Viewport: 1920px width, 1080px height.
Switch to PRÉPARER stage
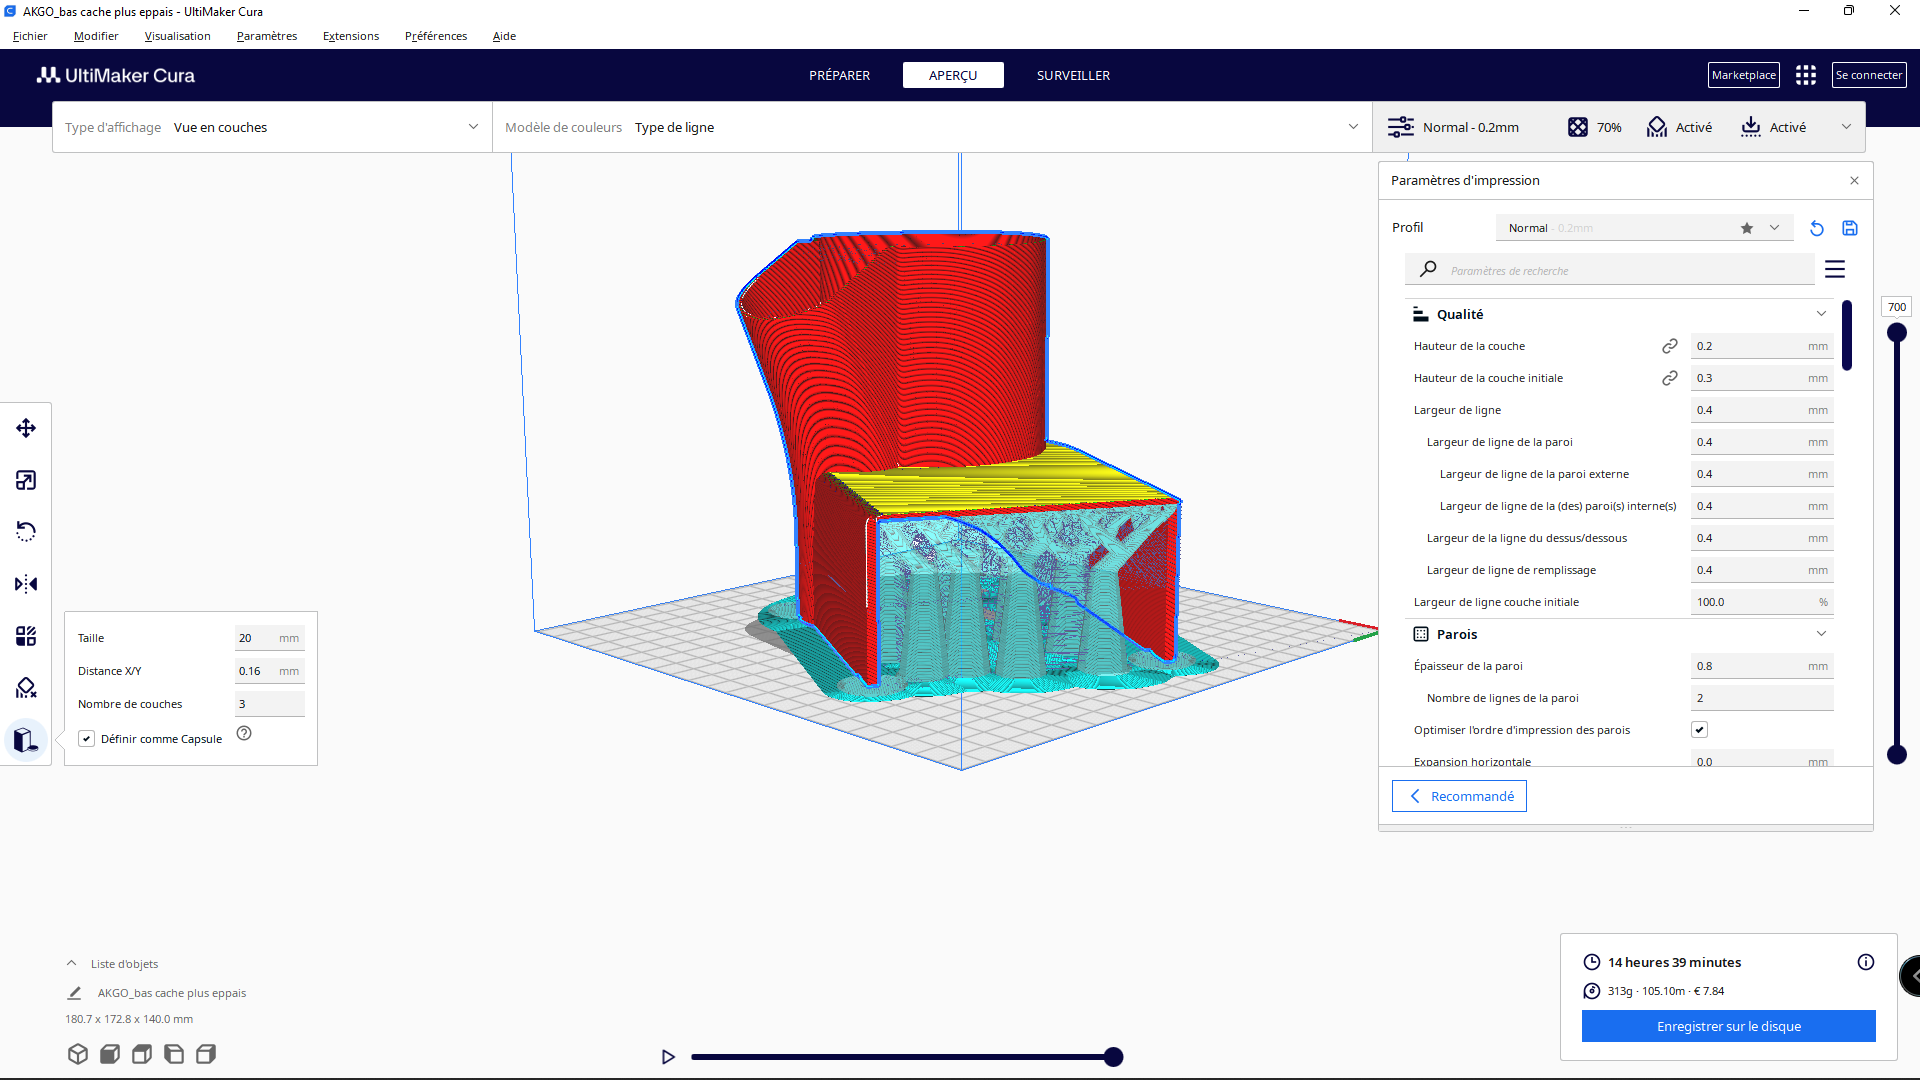(x=840, y=75)
